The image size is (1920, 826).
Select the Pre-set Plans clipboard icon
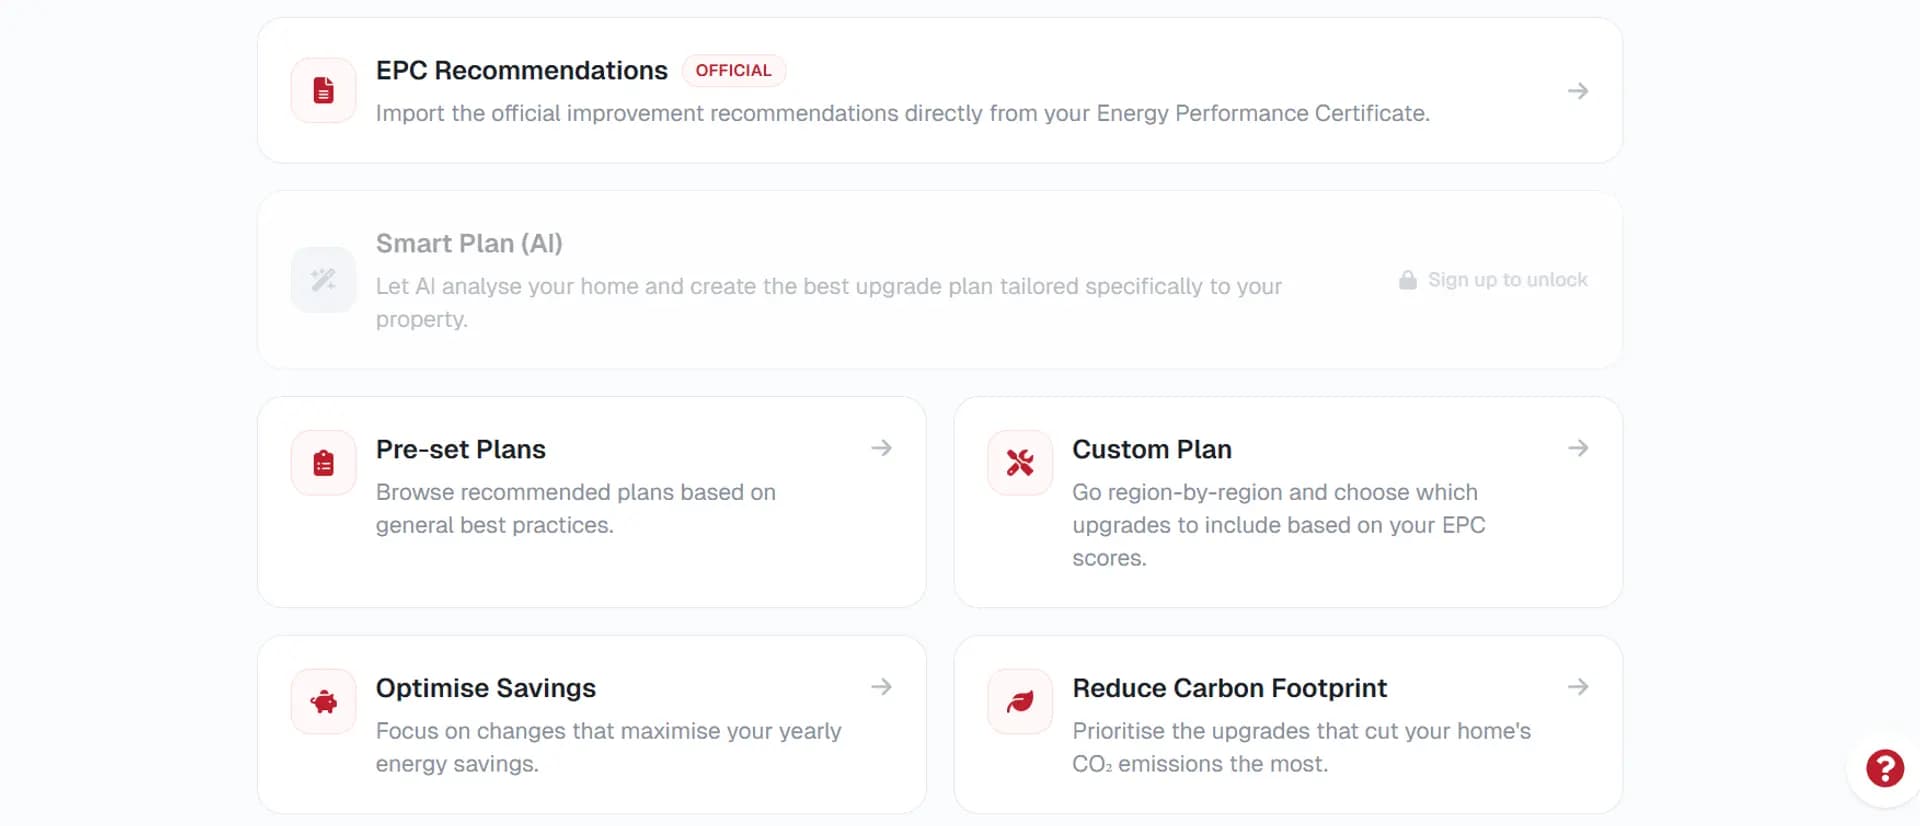coord(323,463)
